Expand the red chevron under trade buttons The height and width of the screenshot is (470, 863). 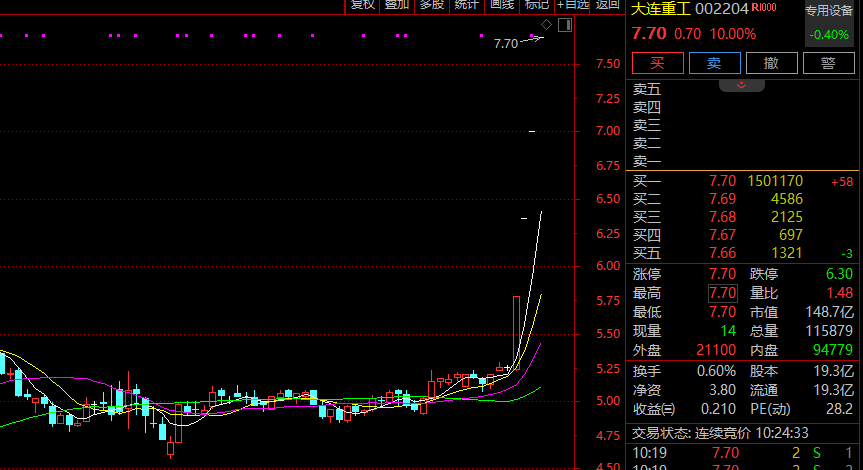pos(741,85)
